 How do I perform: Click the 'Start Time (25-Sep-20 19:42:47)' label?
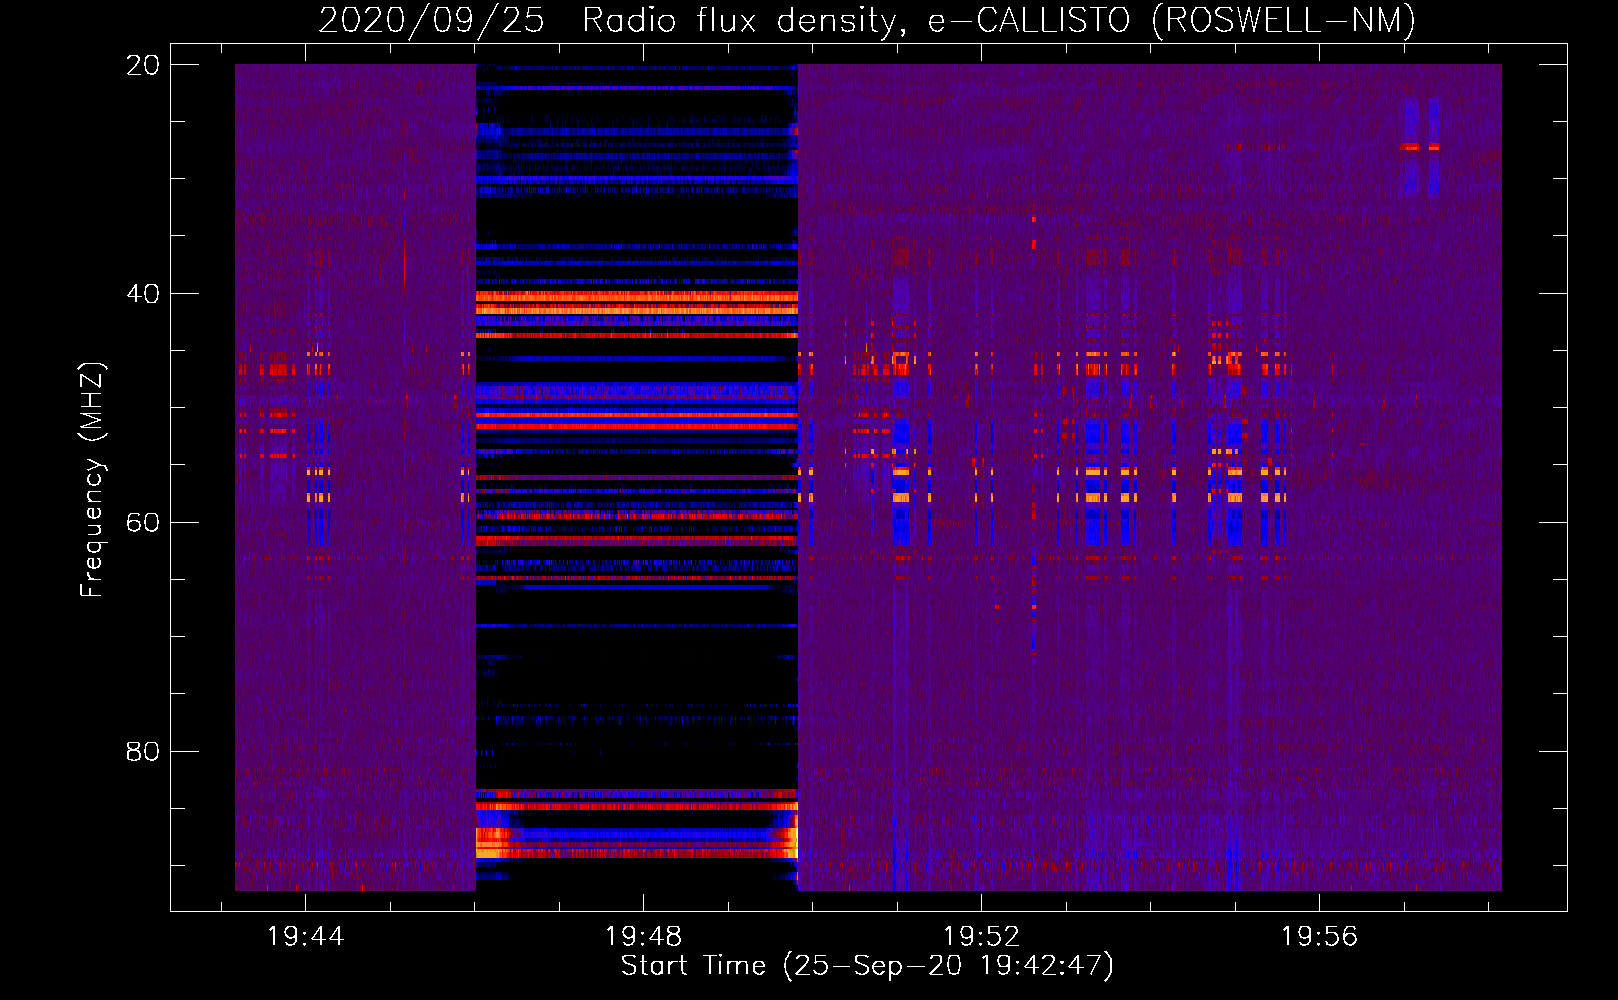tap(867, 966)
